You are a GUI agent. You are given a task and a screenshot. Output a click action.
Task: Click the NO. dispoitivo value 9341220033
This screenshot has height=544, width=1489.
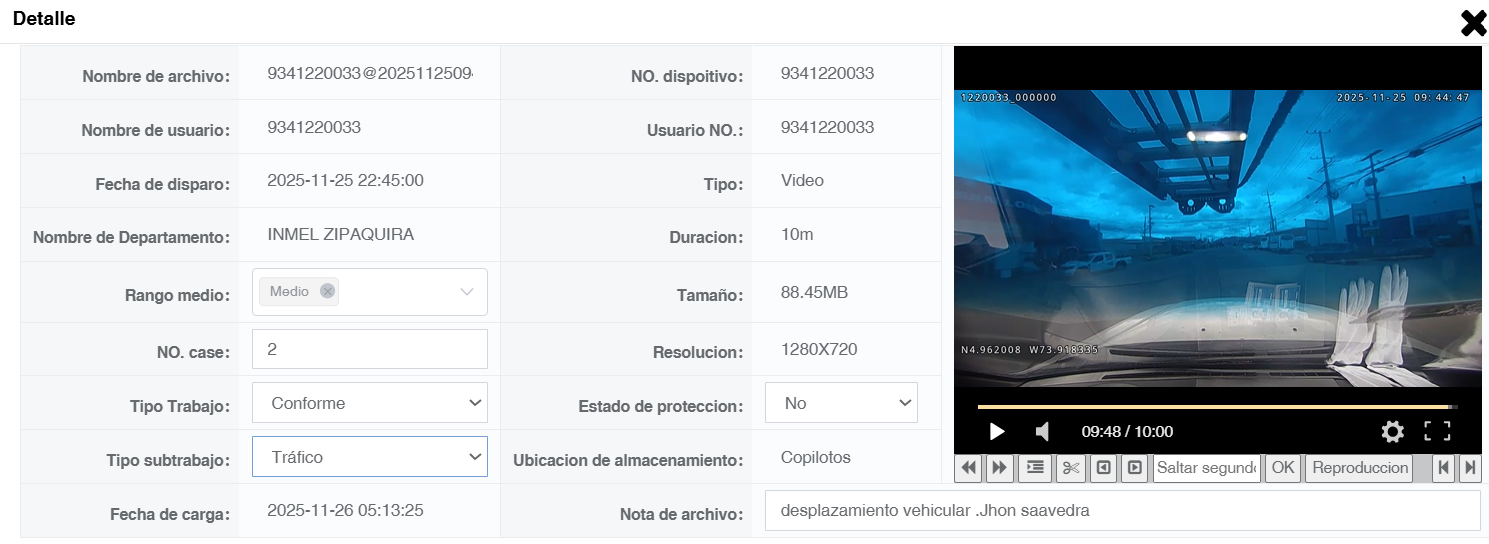click(827, 74)
